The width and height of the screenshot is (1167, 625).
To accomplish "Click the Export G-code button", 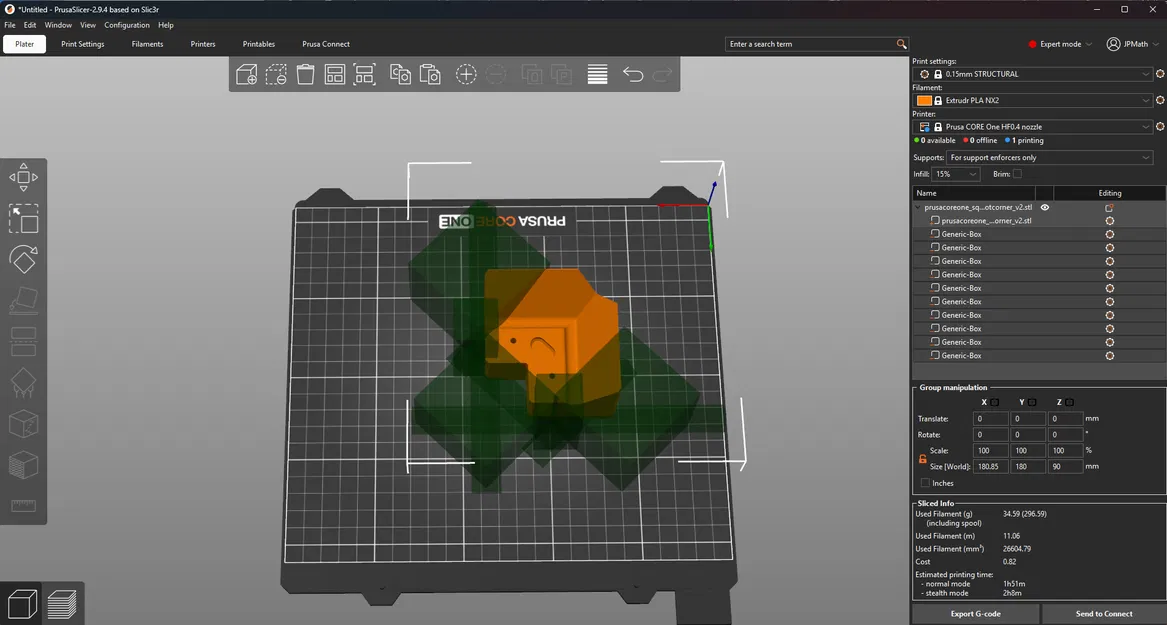I will [975, 614].
